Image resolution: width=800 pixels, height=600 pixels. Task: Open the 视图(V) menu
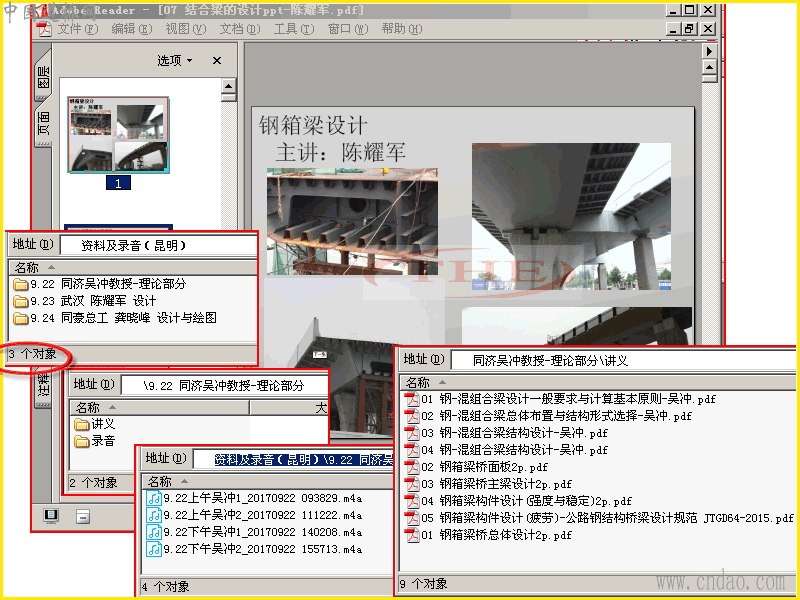[x=186, y=29]
